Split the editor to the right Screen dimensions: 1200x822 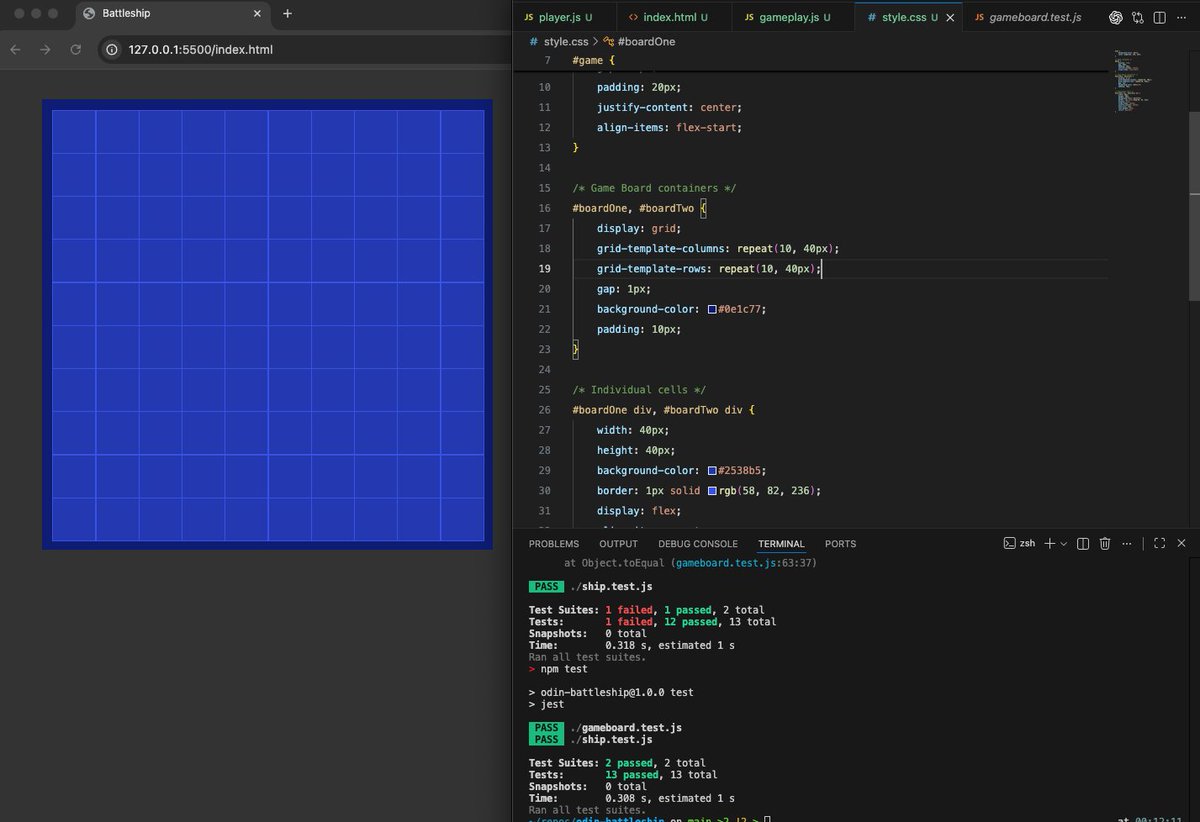coord(1160,17)
